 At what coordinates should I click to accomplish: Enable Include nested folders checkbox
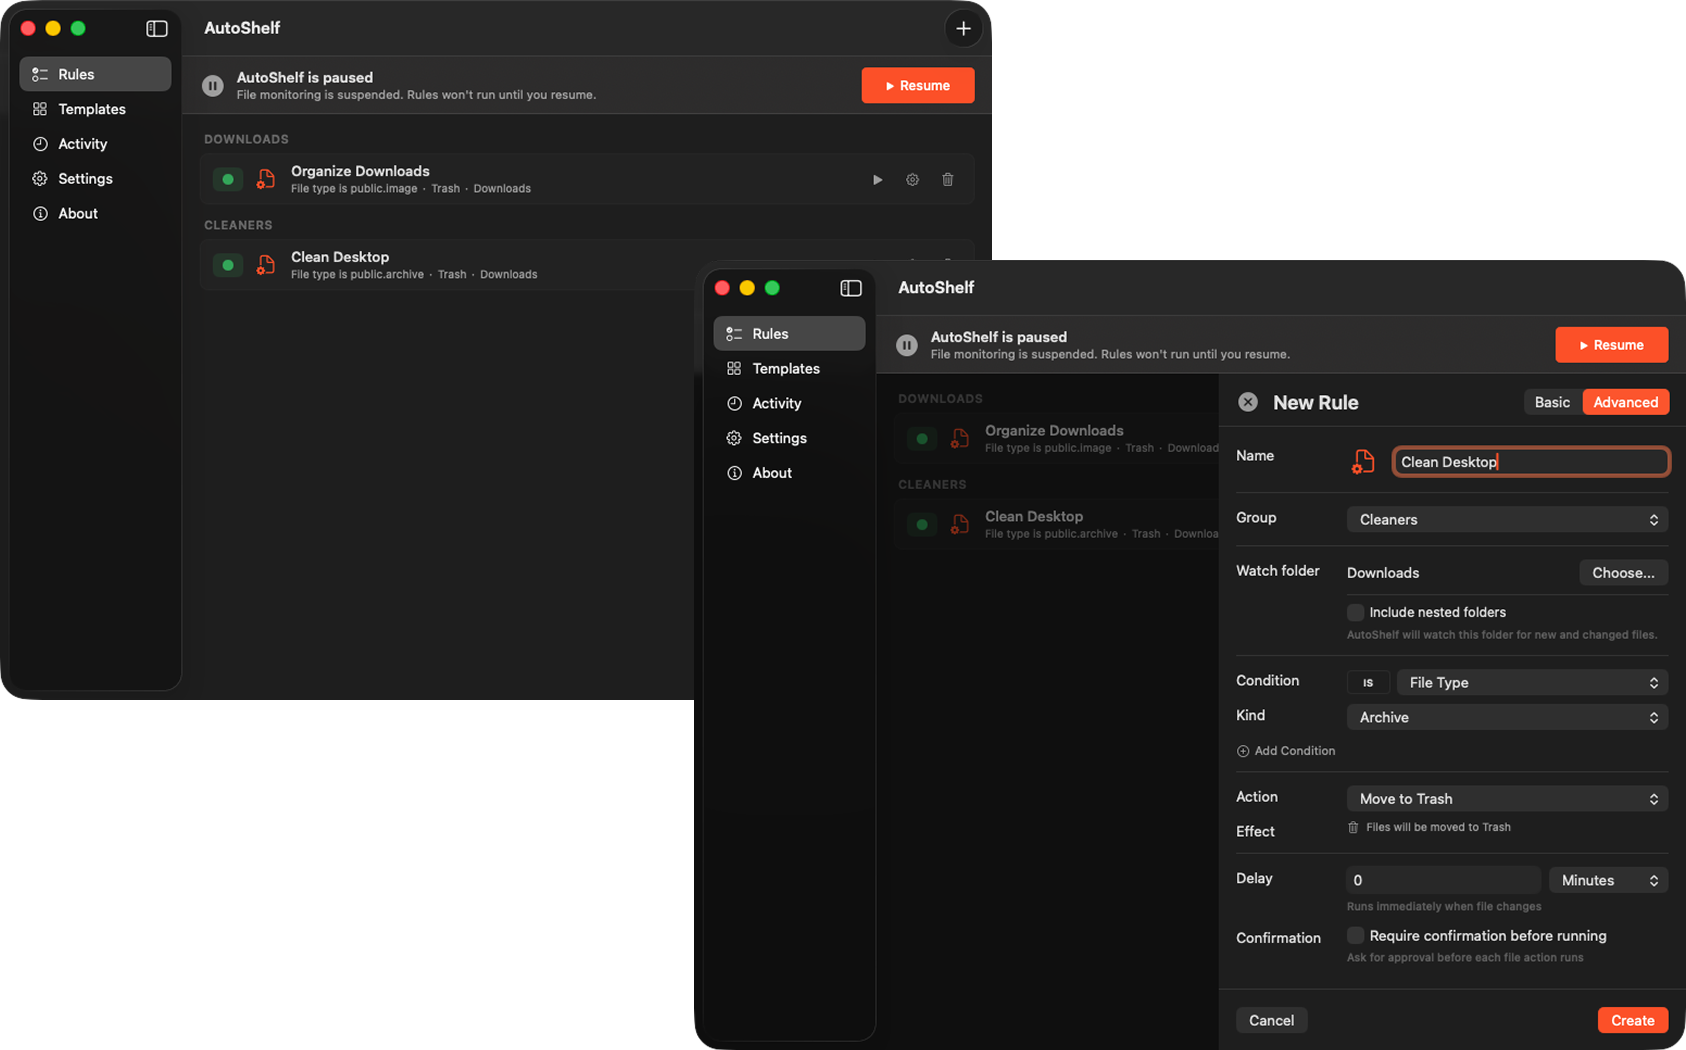(1356, 612)
